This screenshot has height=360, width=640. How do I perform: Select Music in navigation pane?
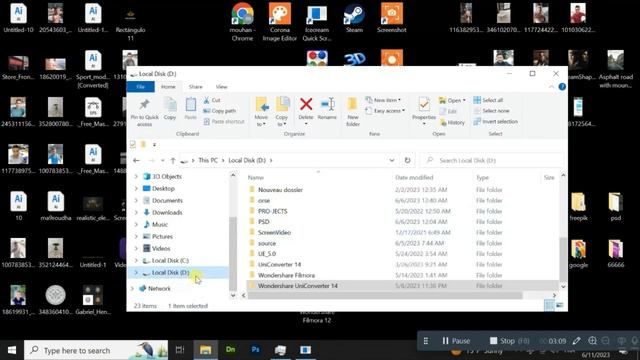[160, 224]
